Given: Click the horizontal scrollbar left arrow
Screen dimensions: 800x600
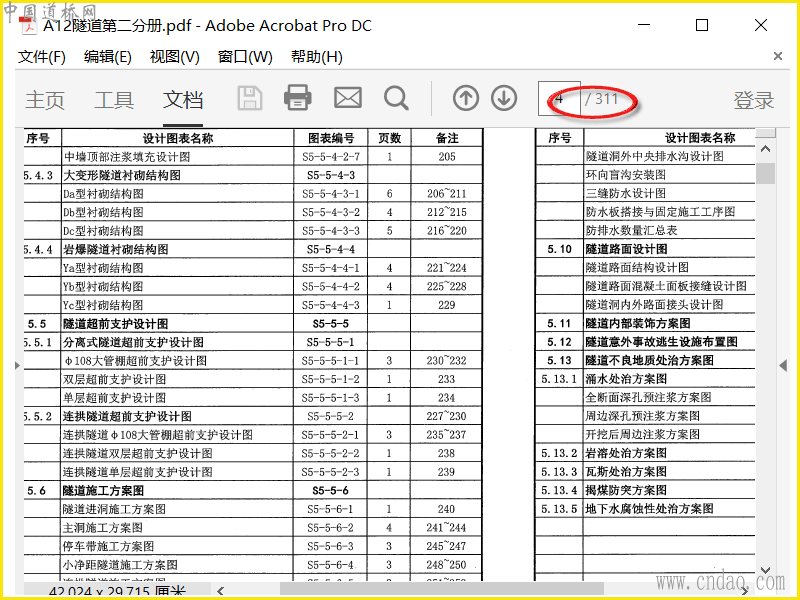Looking at the screenshot, I should click(x=220, y=591).
